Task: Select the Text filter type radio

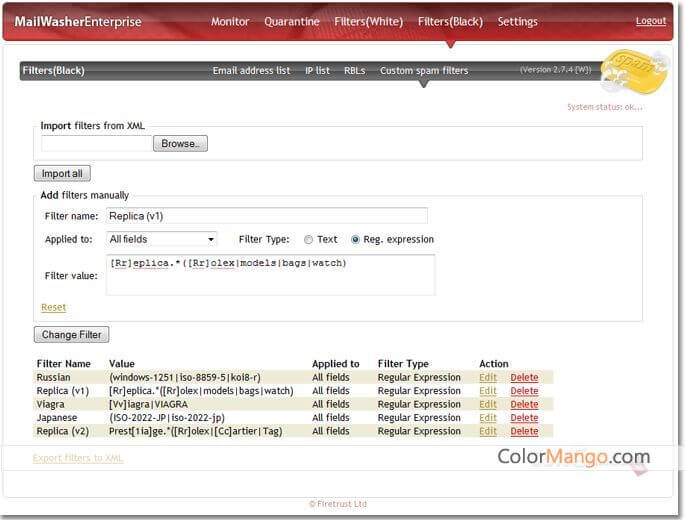Action: click(x=308, y=239)
